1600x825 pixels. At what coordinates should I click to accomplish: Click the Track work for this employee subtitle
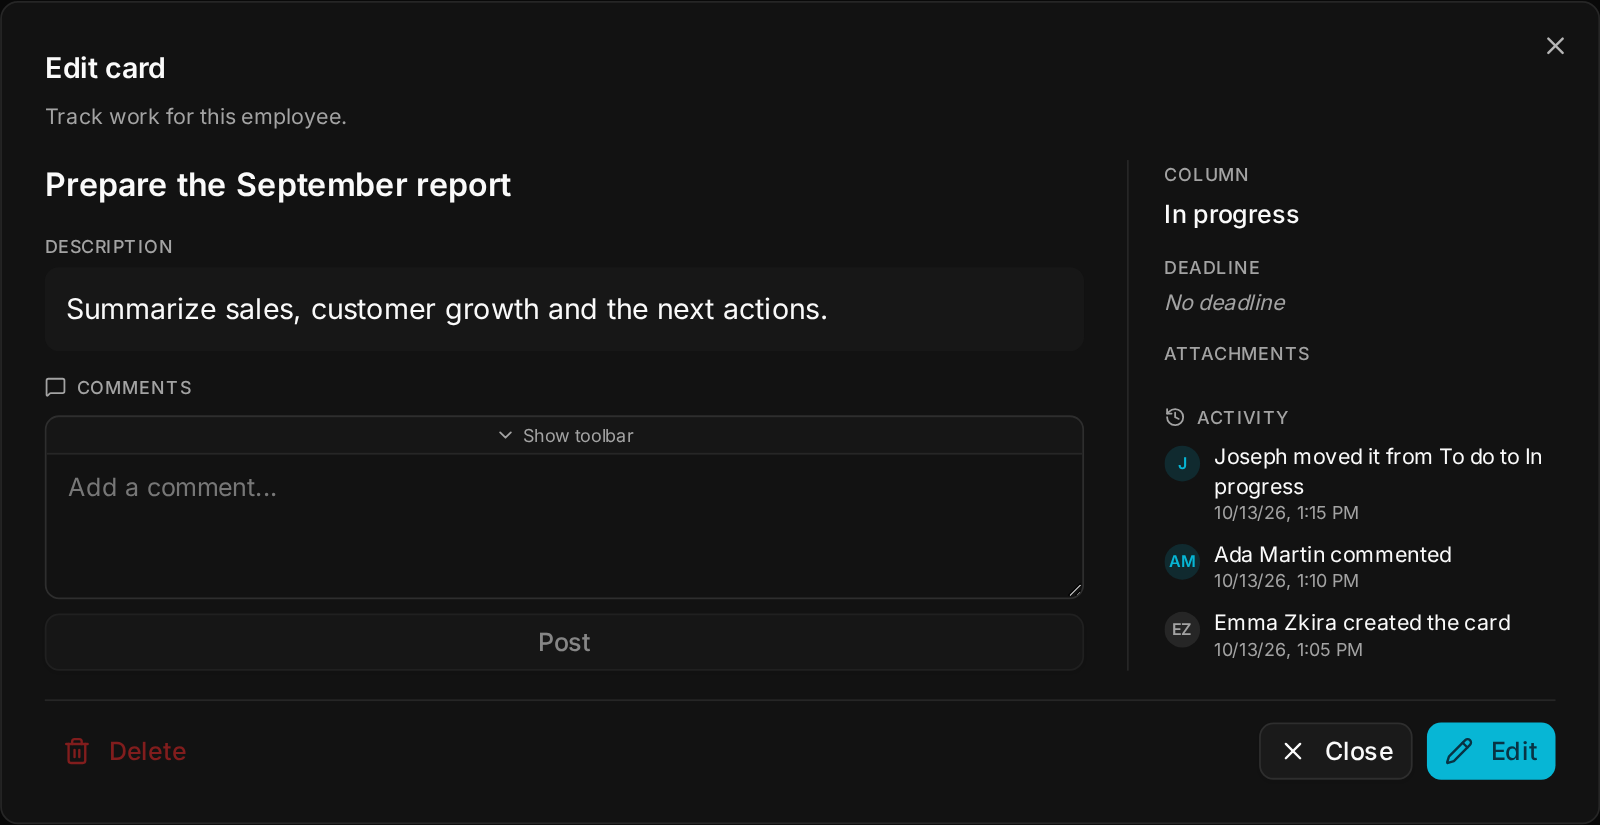tap(196, 117)
